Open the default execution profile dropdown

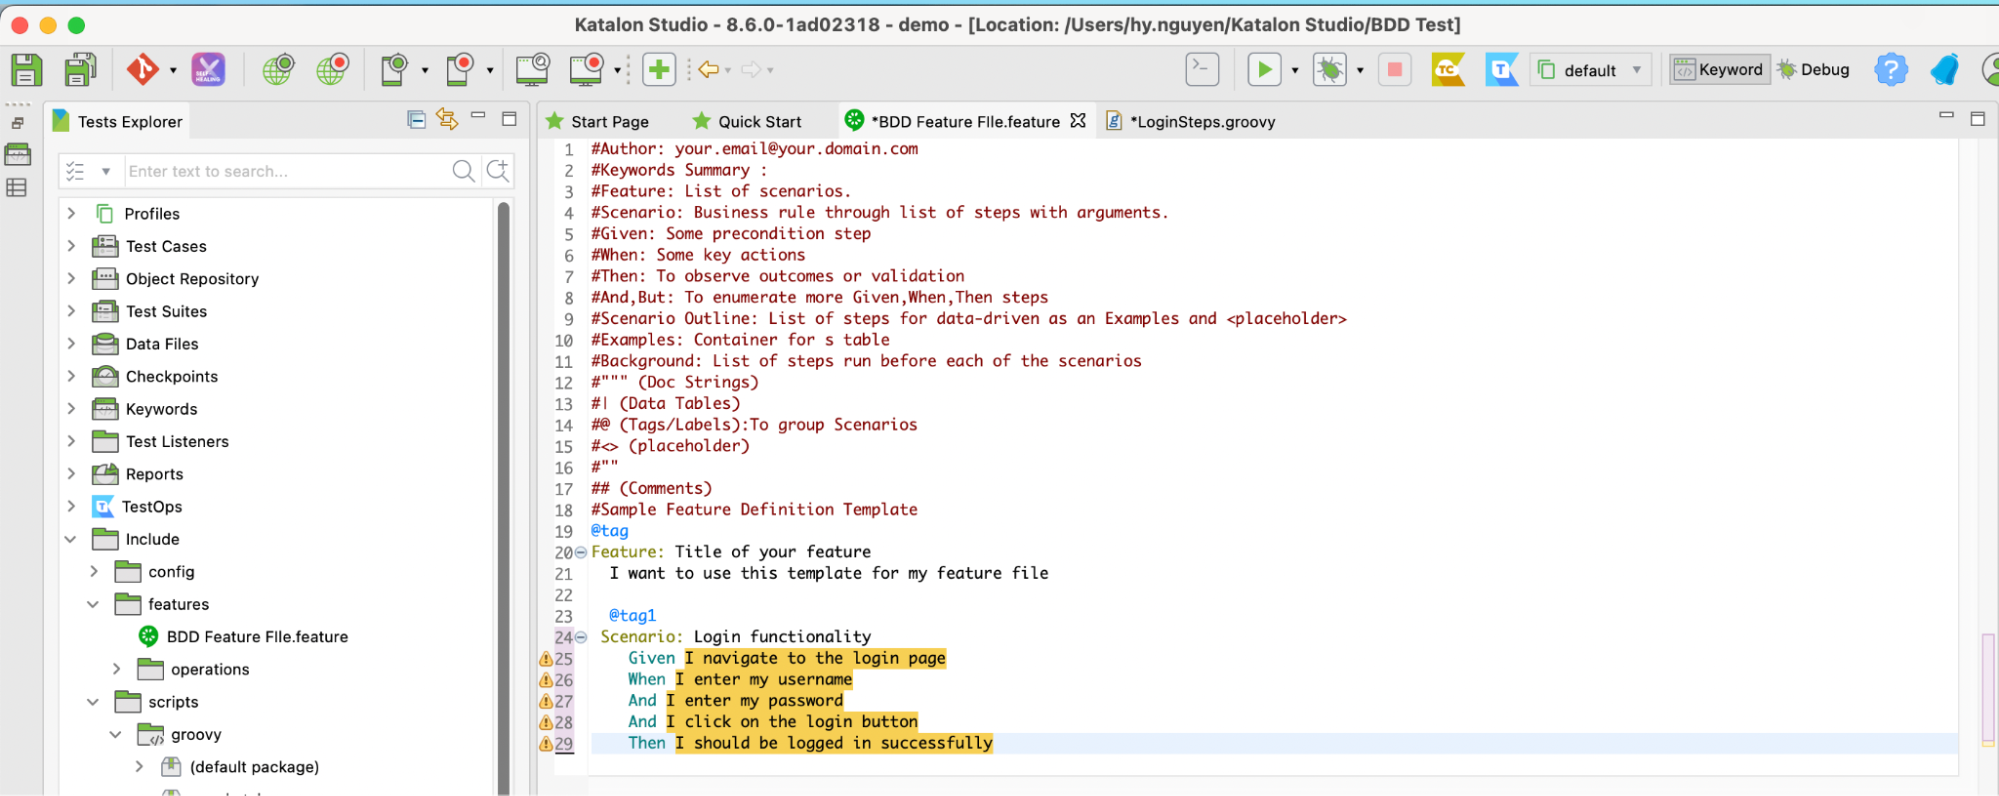pos(1591,70)
